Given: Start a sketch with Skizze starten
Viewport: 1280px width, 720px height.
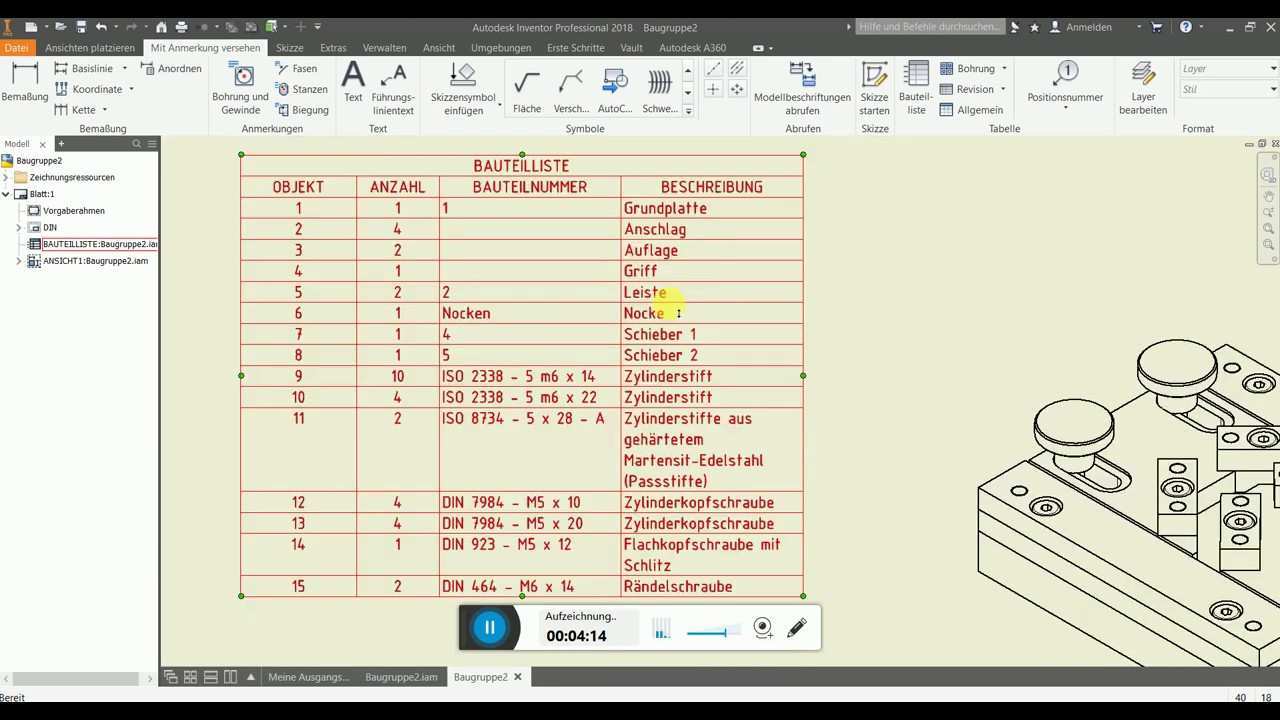Looking at the screenshot, I should [x=874, y=88].
